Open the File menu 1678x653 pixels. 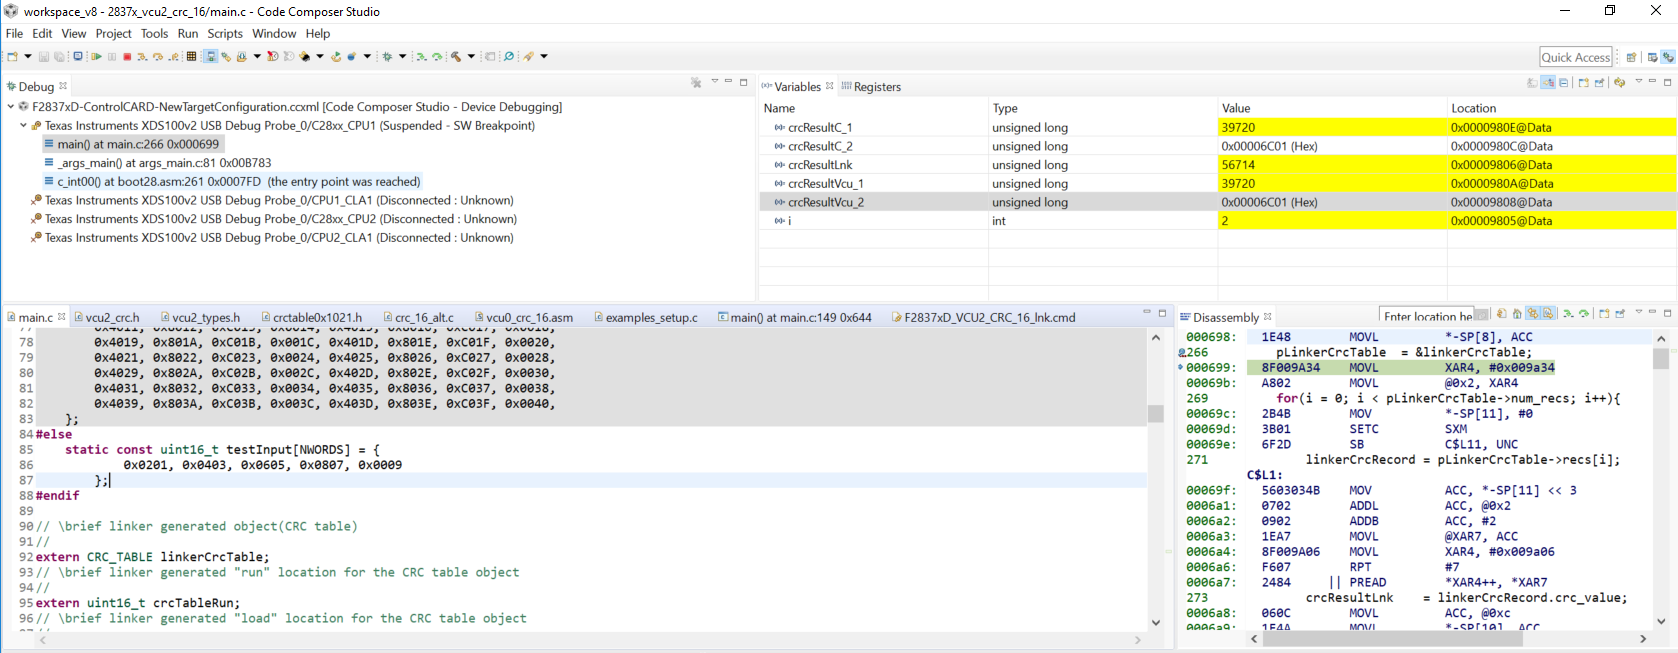14,33
